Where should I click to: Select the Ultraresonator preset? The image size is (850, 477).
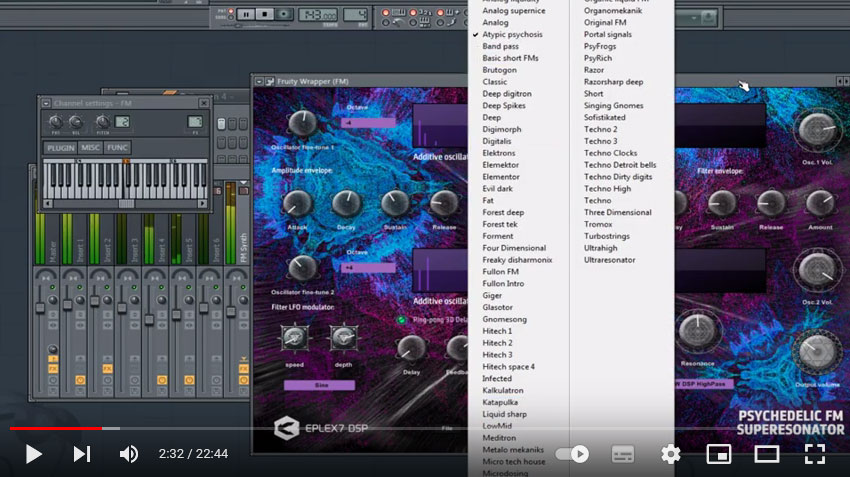pyautogui.click(x=609, y=260)
